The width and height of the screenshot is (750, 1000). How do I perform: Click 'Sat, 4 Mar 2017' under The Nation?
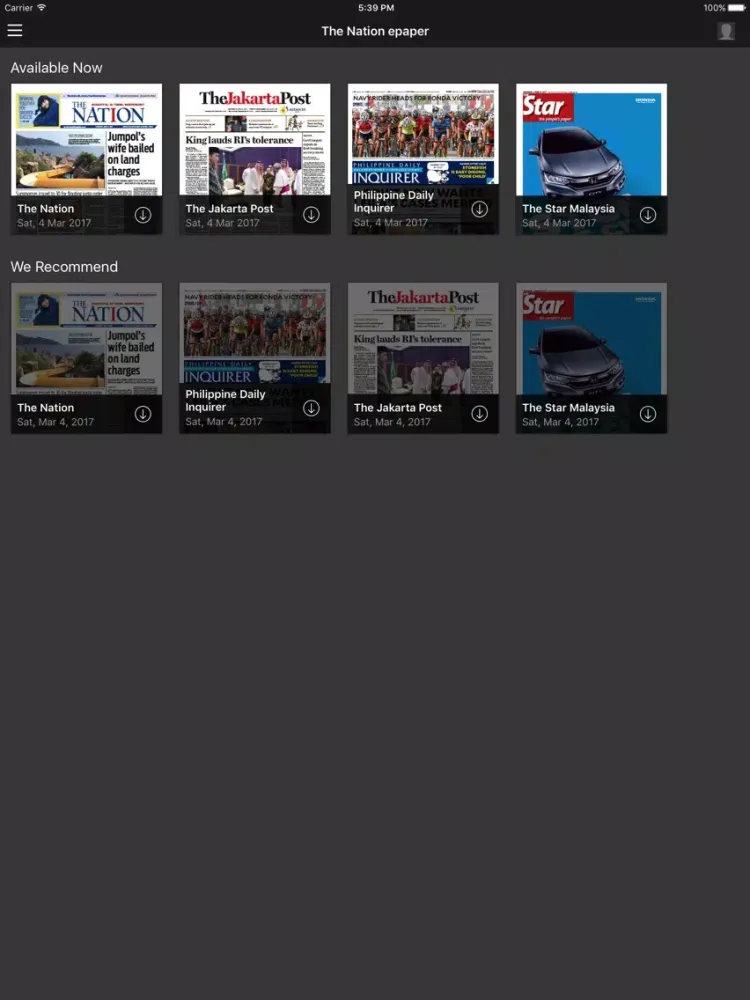coord(54,223)
